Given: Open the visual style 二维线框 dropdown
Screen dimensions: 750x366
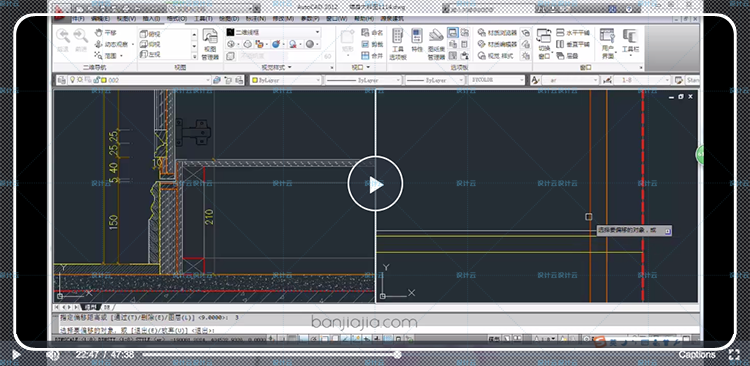Looking at the screenshot, I should click(273, 32).
